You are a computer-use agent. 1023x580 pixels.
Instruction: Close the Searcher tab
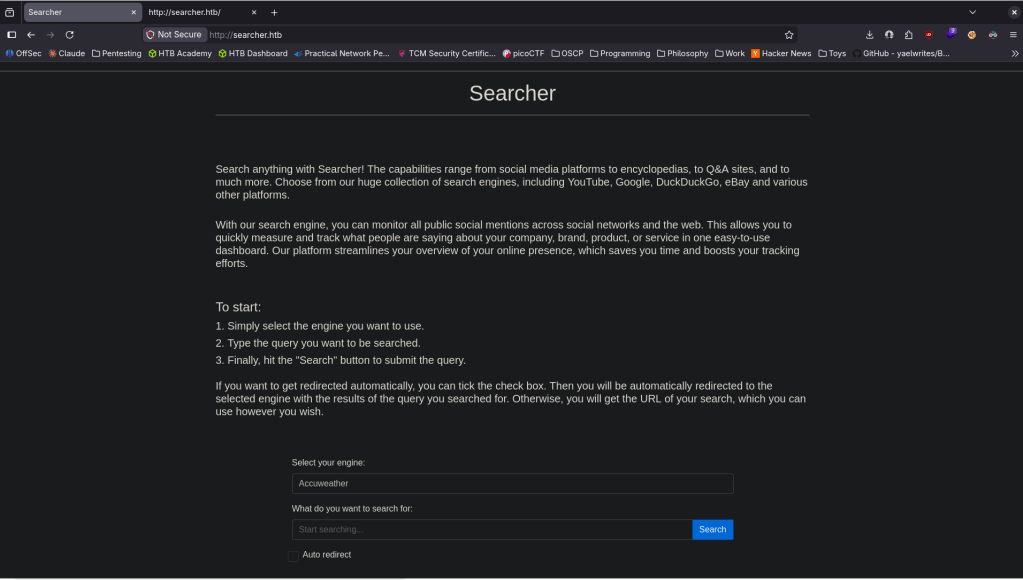tap(133, 12)
